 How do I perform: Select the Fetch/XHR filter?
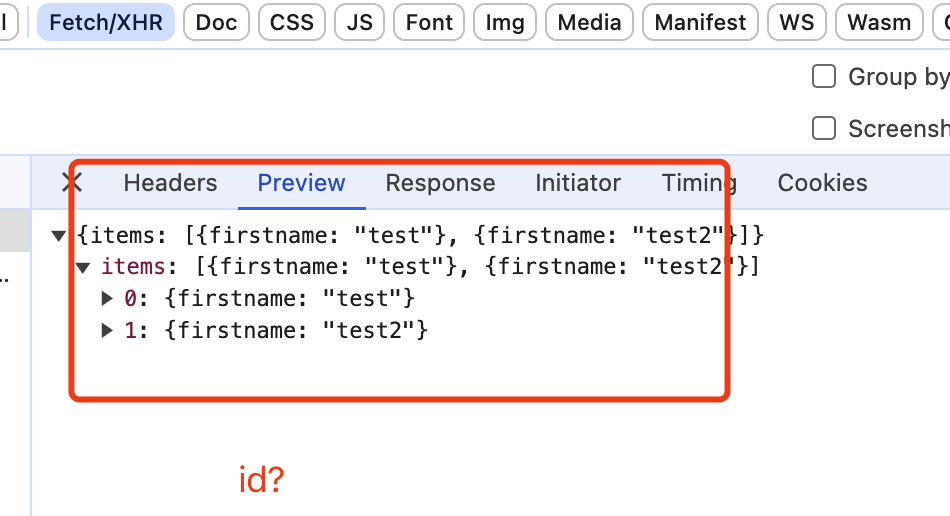pyautogui.click(x=106, y=22)
